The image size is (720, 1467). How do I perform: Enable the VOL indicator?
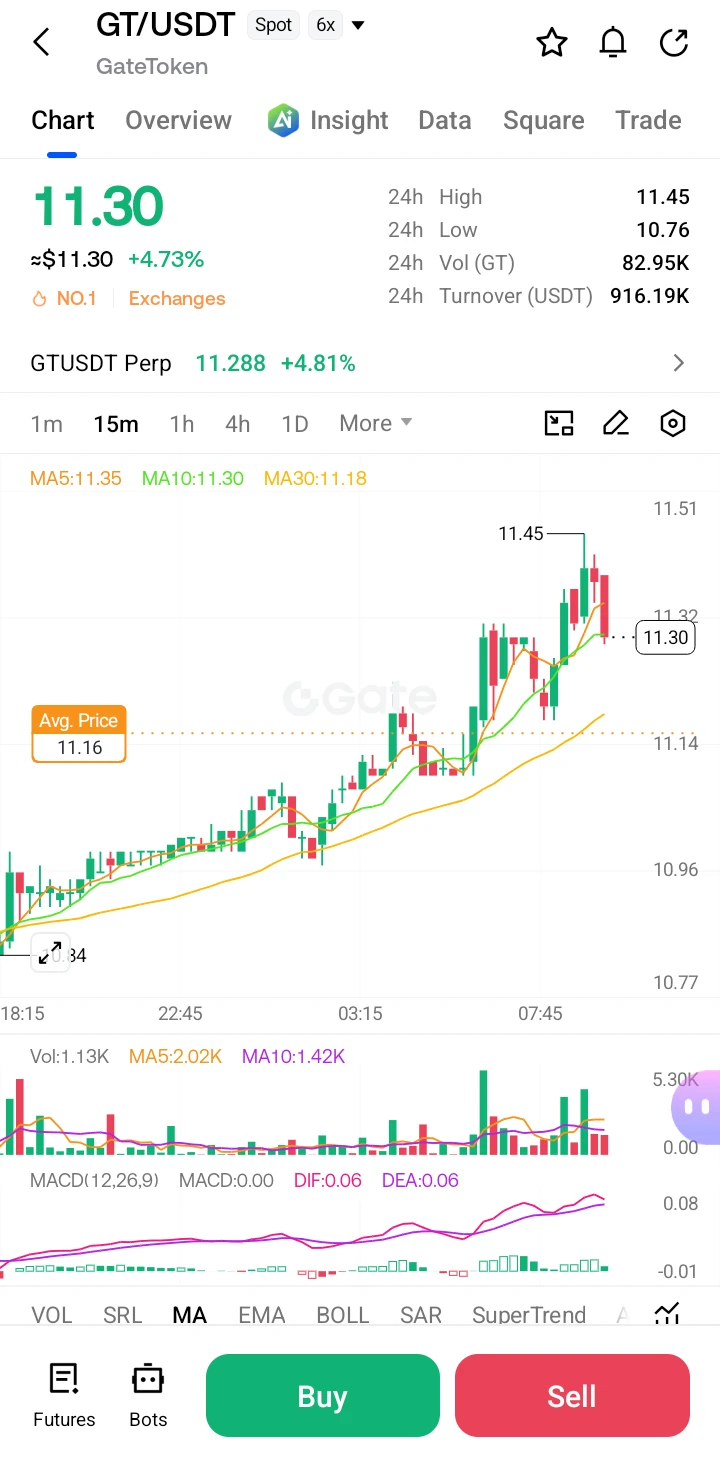point(52,1314)
